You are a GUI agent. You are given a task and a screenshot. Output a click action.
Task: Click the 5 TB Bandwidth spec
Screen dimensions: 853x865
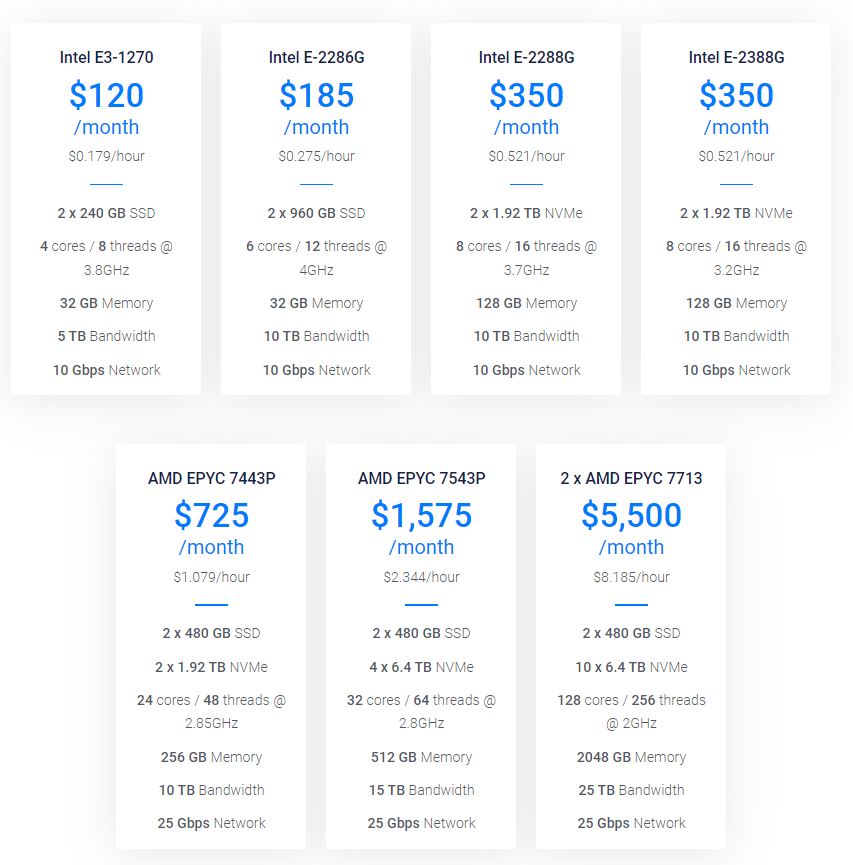point(106,336)
